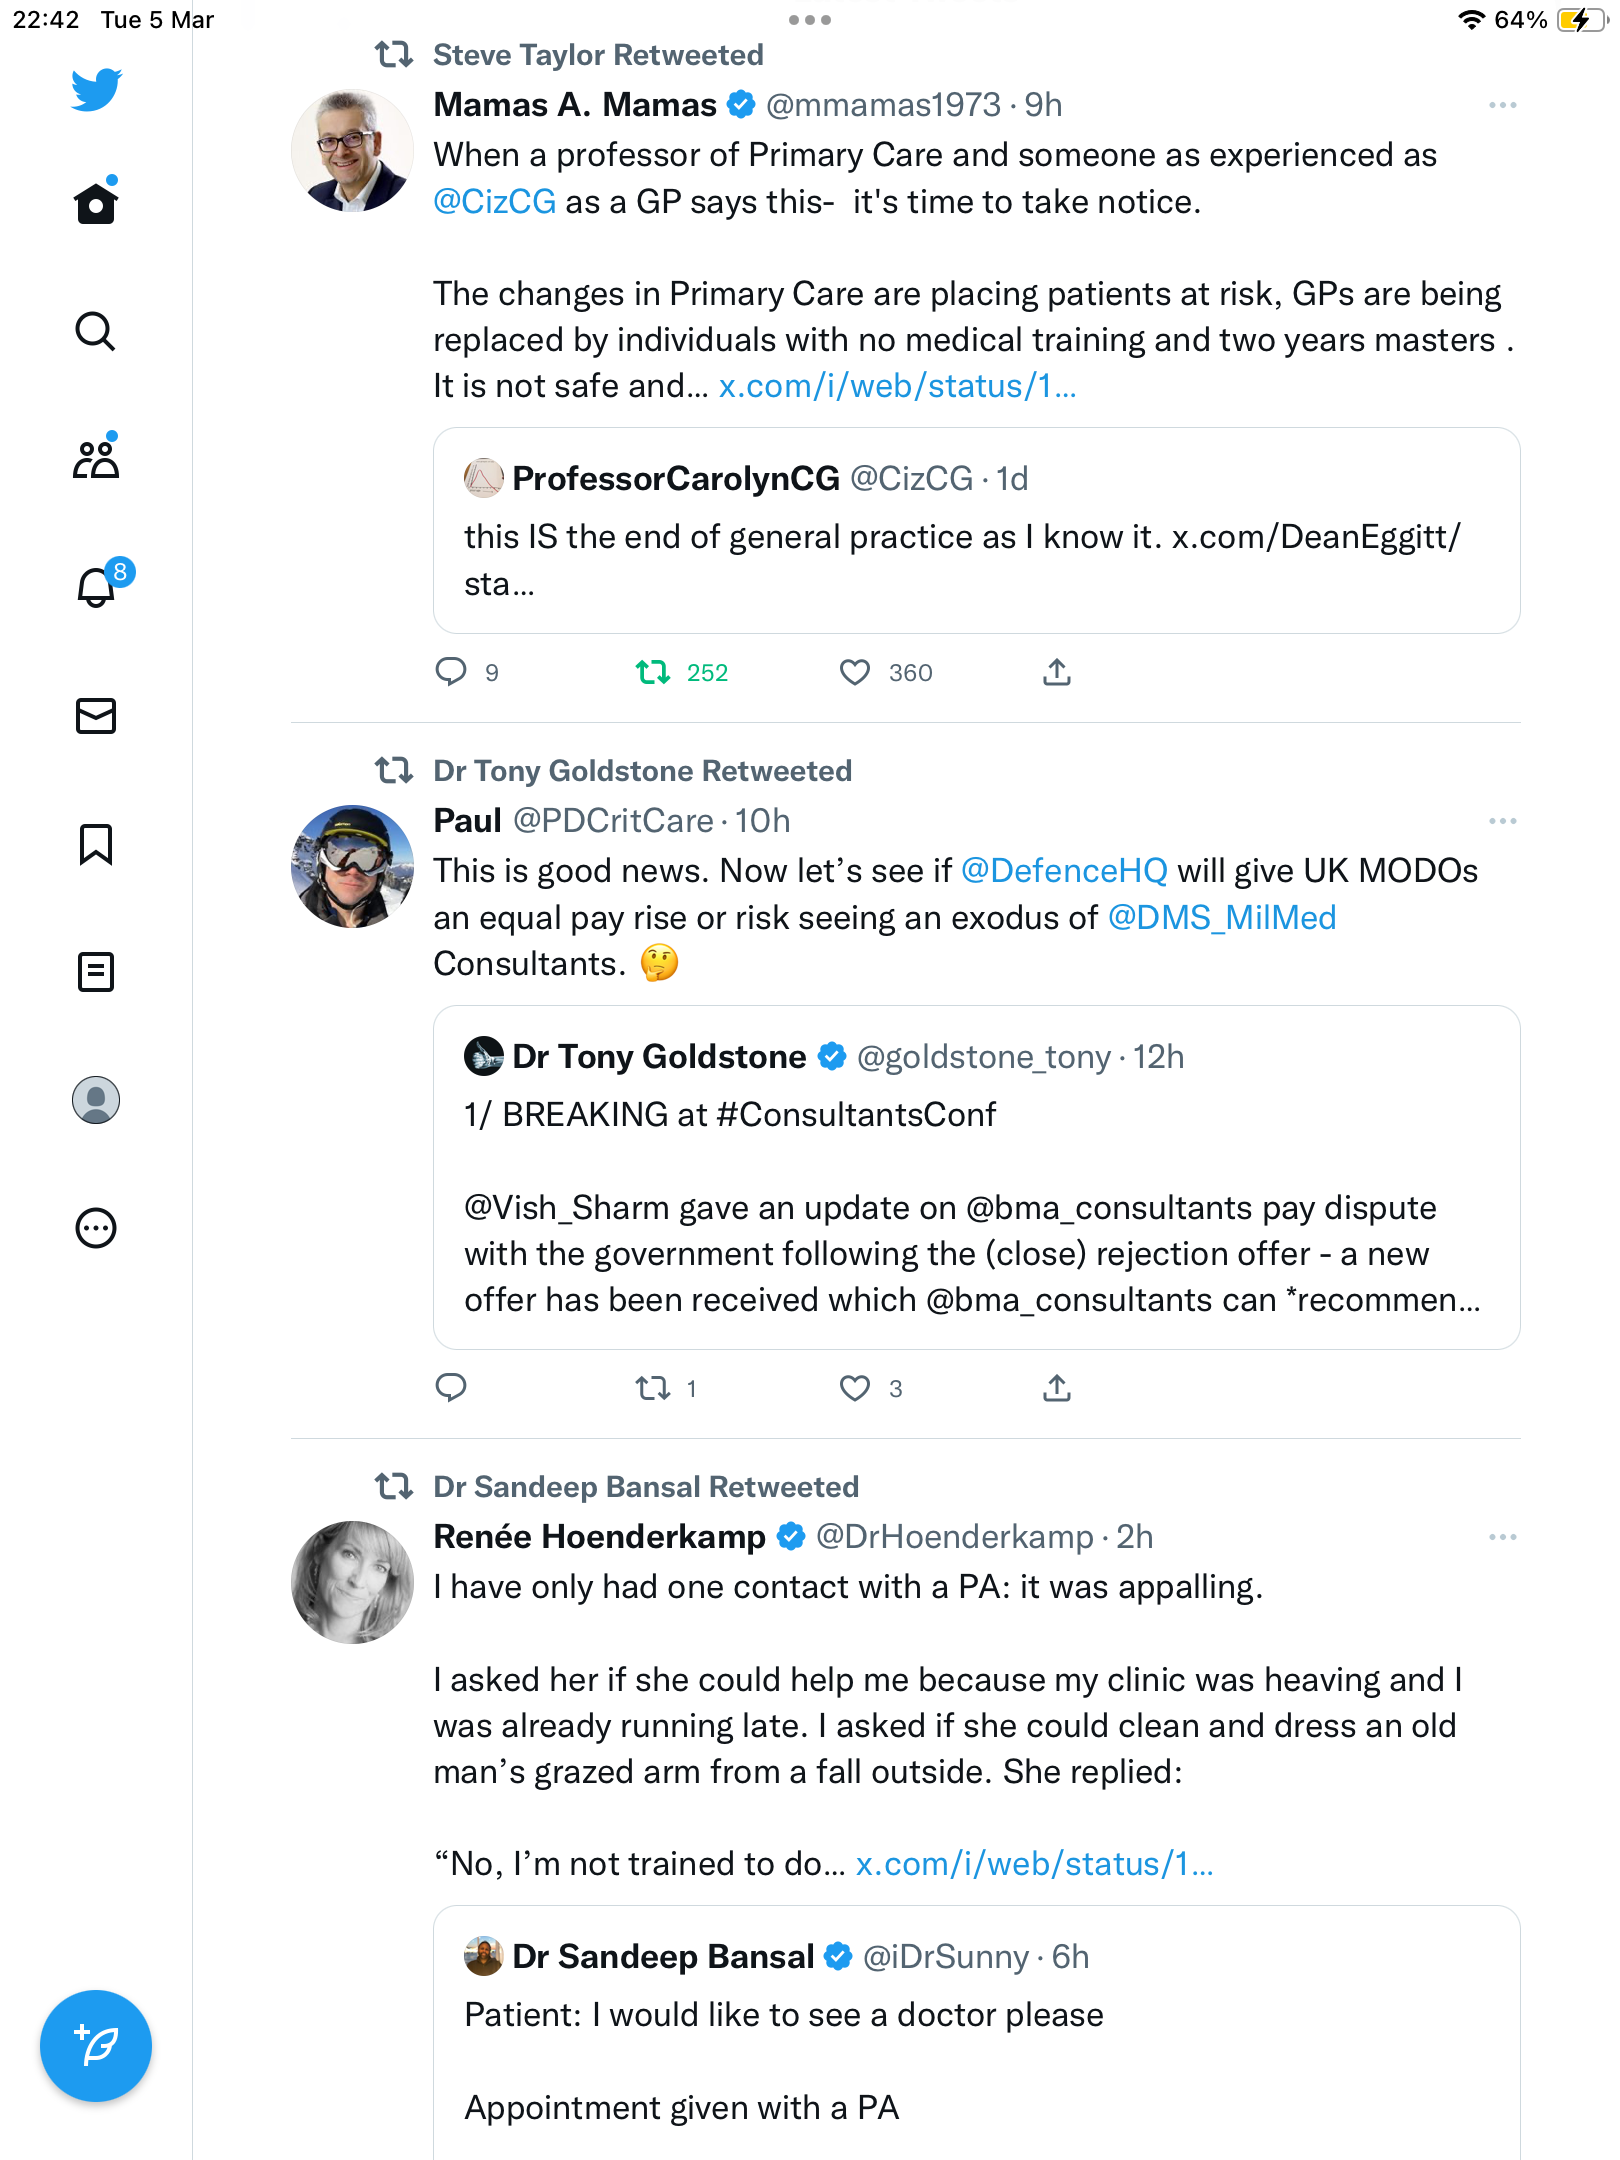Open profile avatar tab in sidebar

pos(96,1100)
